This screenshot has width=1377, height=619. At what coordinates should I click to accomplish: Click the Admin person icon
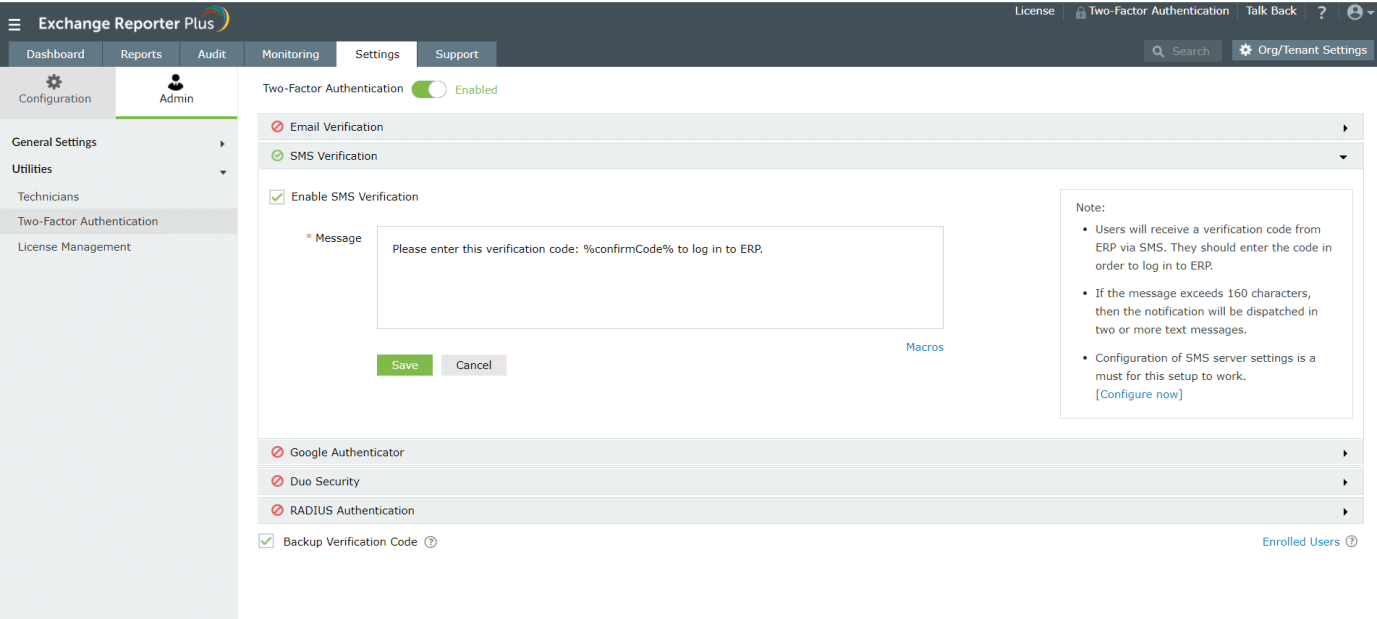(176, 82)
